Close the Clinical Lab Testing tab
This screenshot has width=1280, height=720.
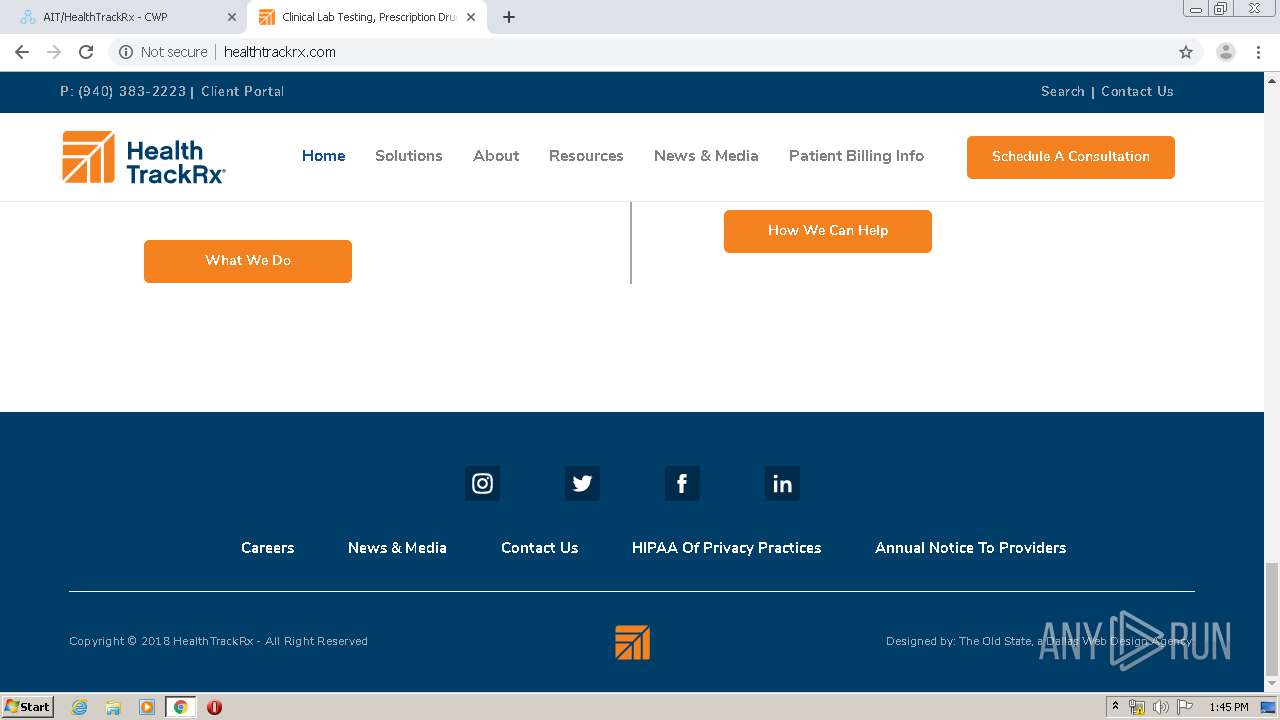tap(471, 17)
